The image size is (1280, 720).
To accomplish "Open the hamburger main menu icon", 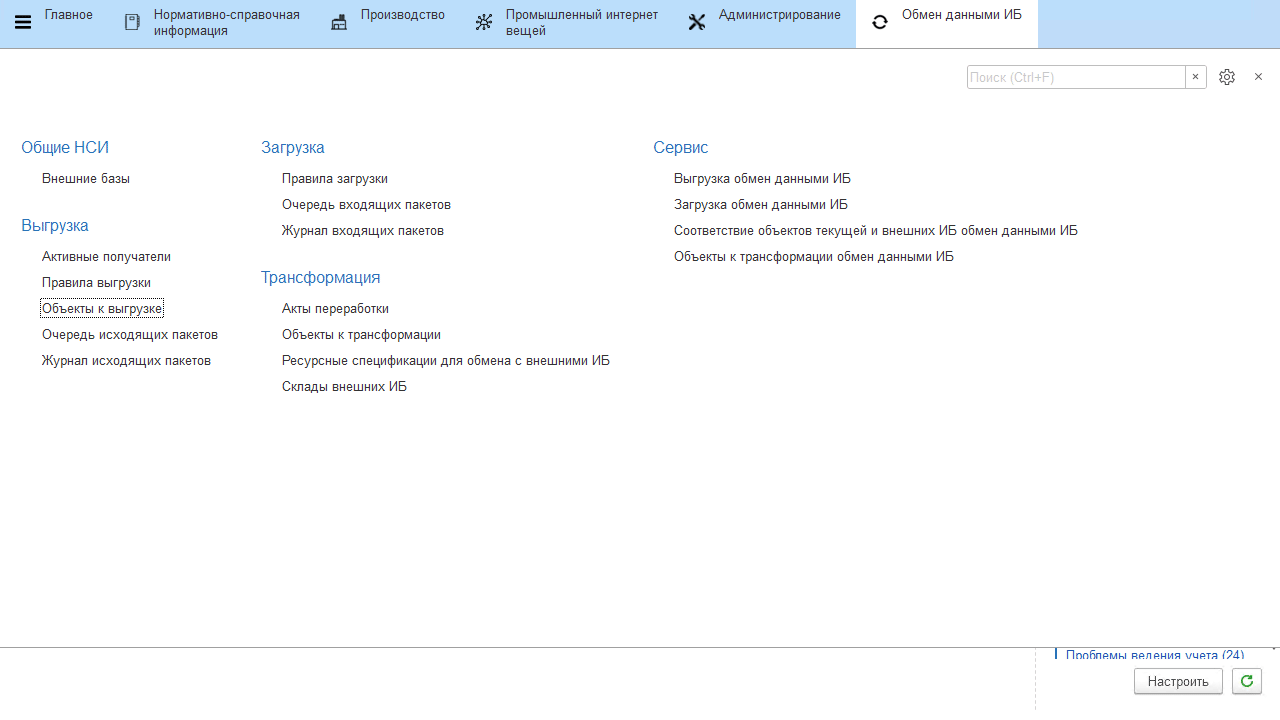I will (22, 22).
